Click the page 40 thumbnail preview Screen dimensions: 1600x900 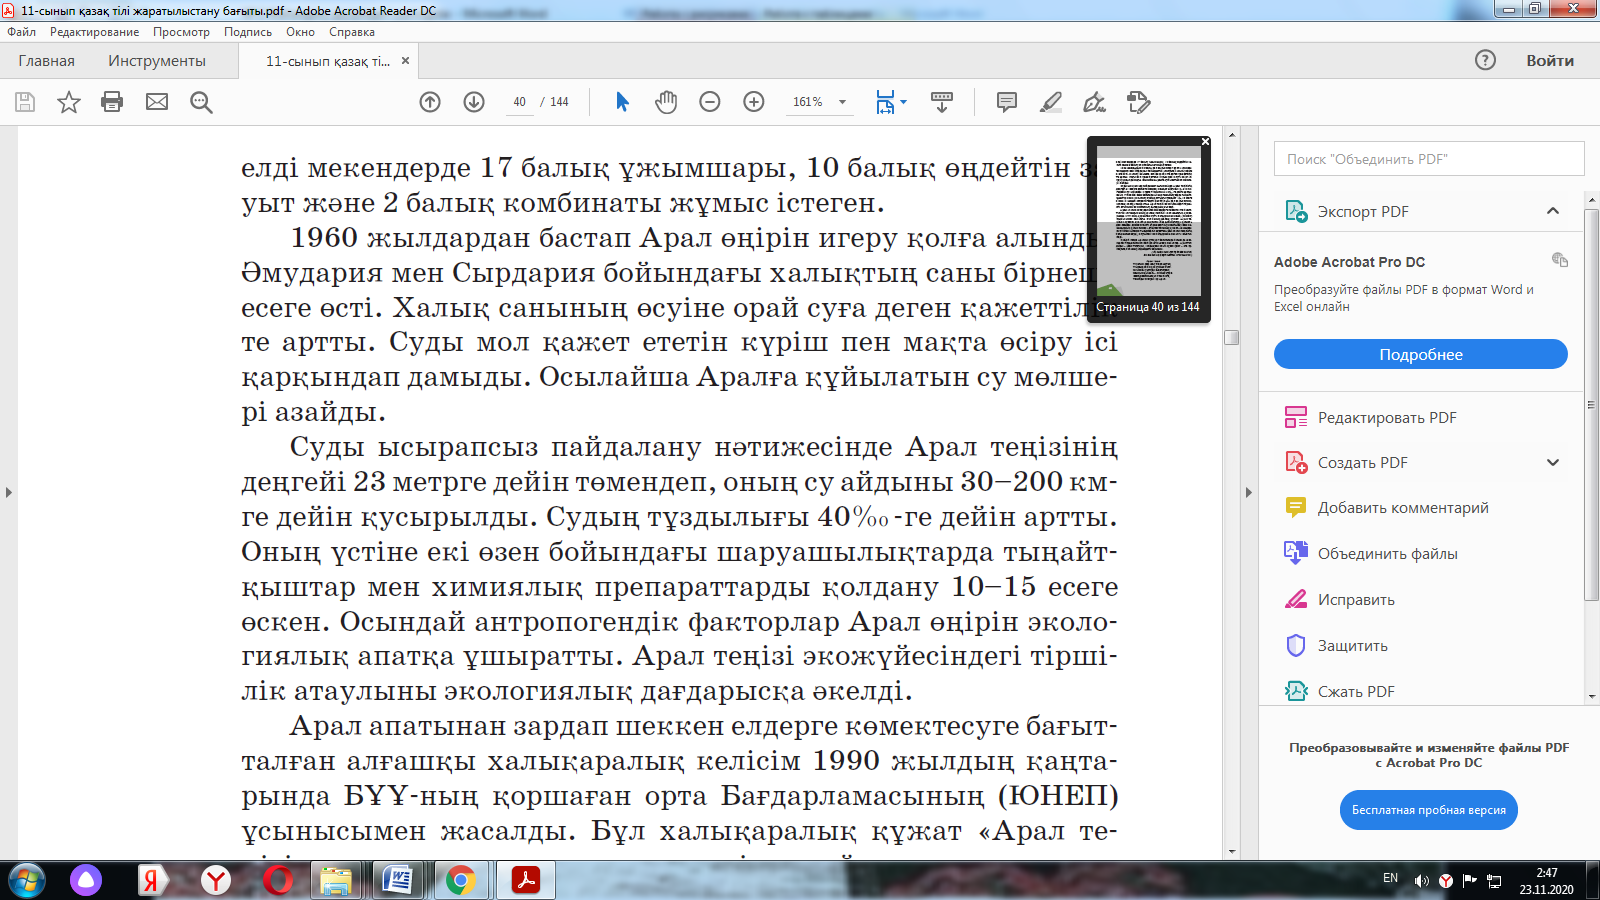pos(1148,221)
